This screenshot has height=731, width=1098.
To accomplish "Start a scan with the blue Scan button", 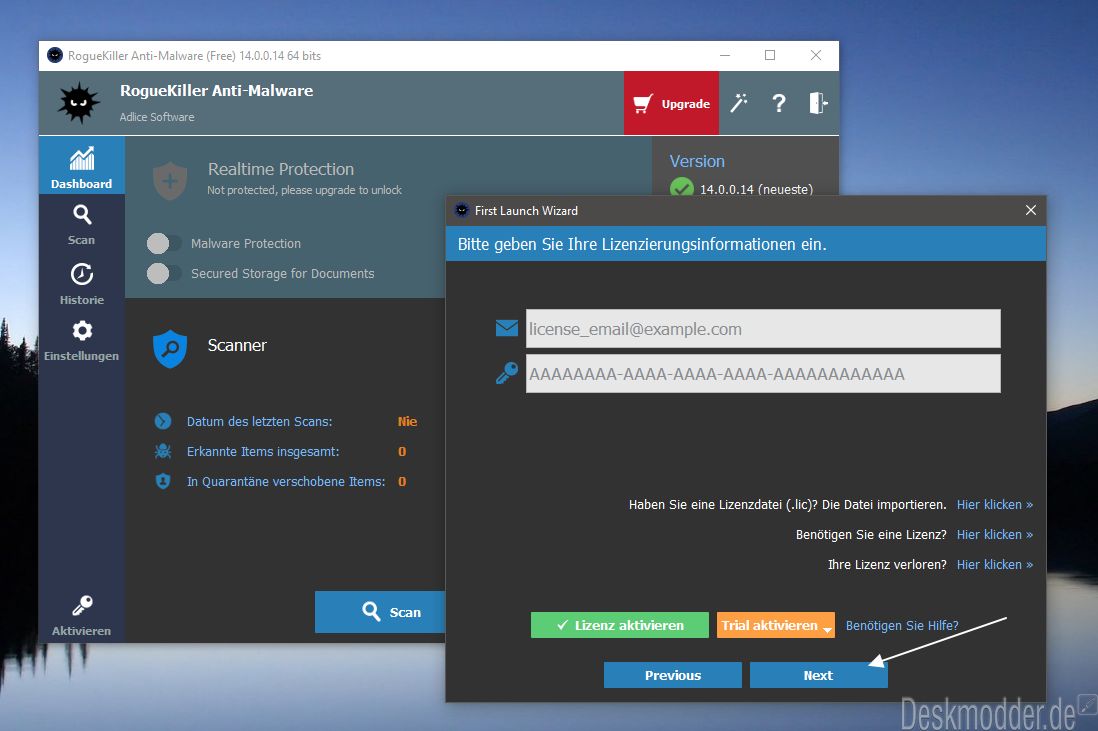I will click(x=380, y=612).
